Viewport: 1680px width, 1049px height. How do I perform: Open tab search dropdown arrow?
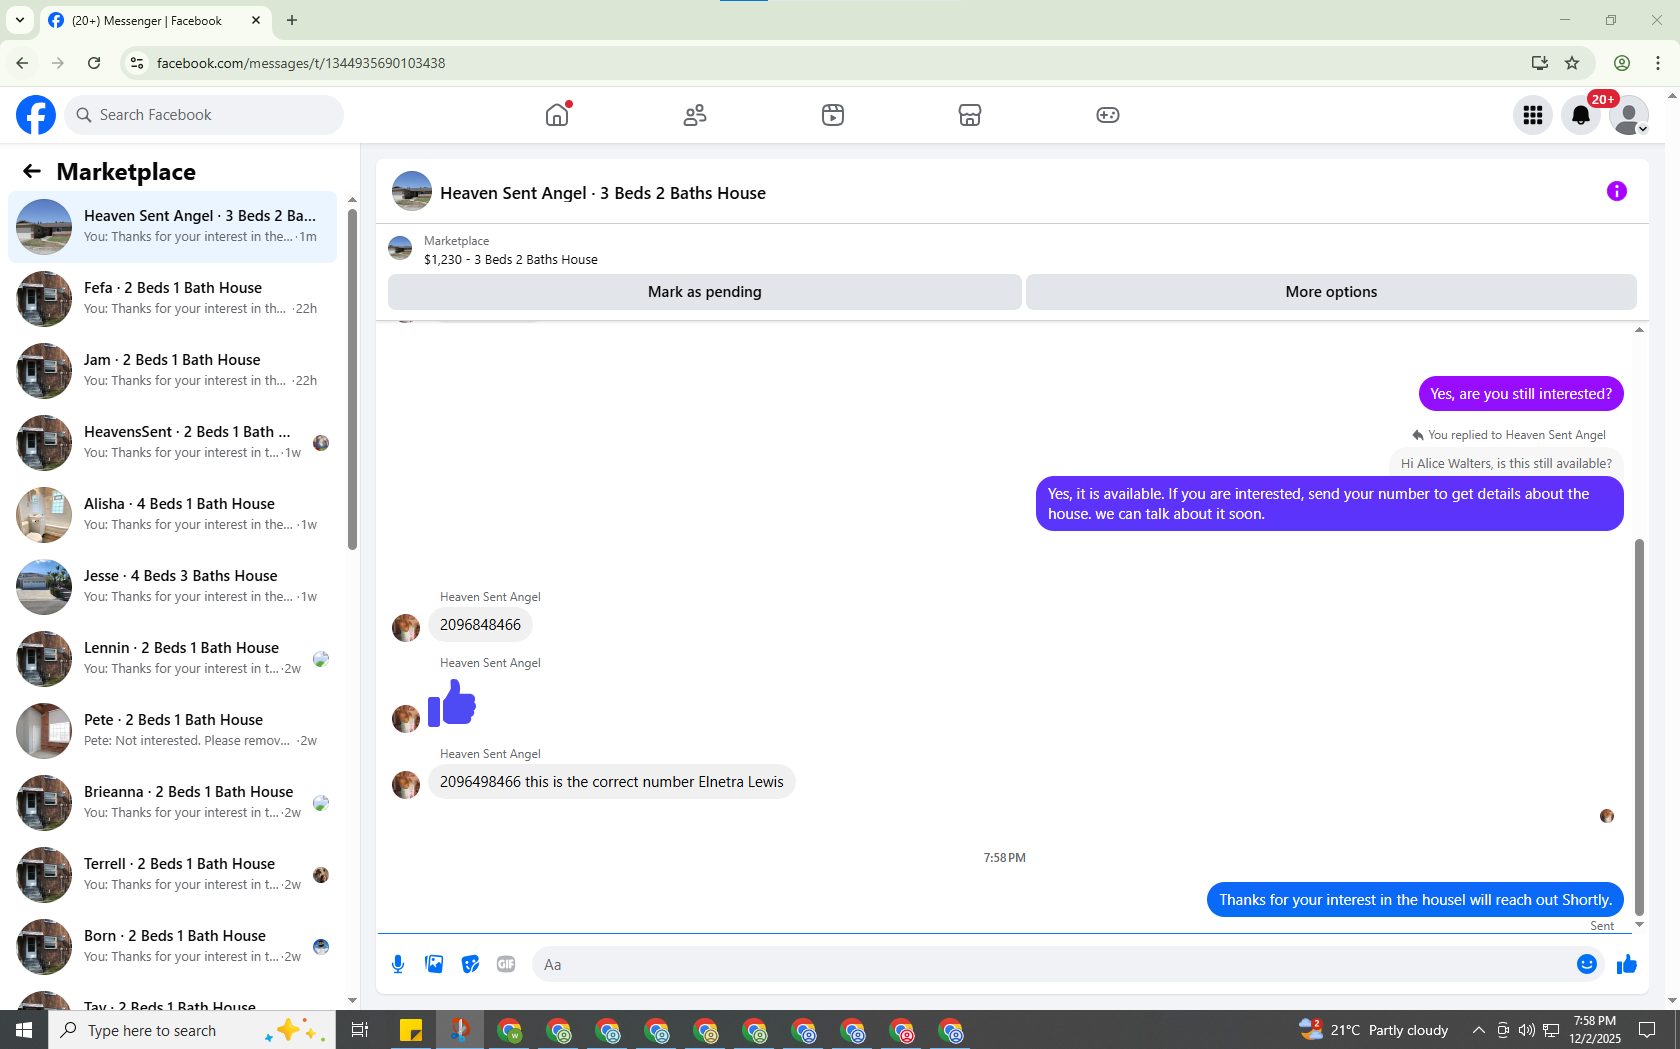point(19,20)
